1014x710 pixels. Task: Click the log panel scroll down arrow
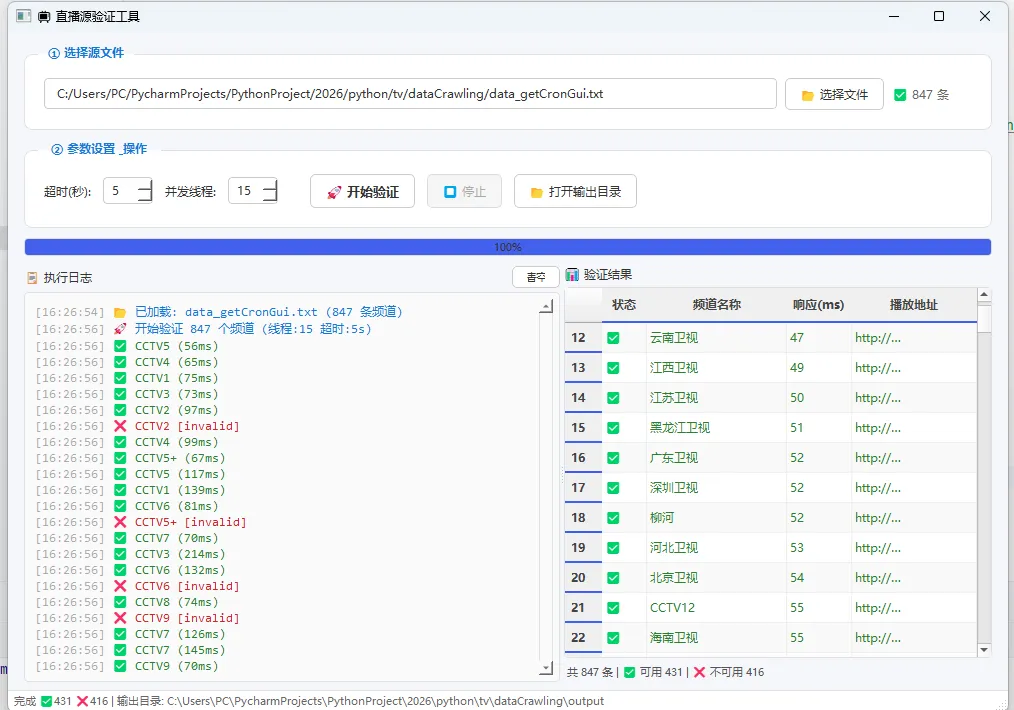tap(546, 667)
